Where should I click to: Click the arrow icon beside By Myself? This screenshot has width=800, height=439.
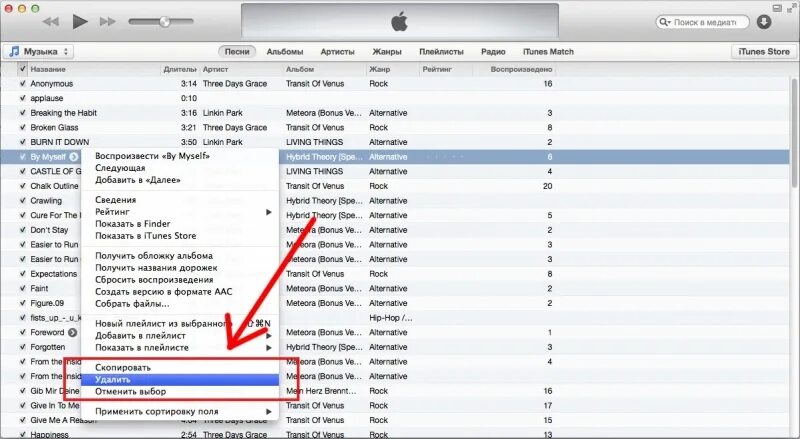tap(74, 157)
